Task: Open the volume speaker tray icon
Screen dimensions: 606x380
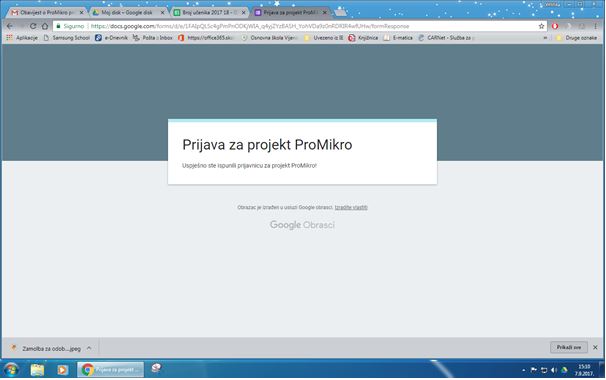Action: tap(554, 370)
